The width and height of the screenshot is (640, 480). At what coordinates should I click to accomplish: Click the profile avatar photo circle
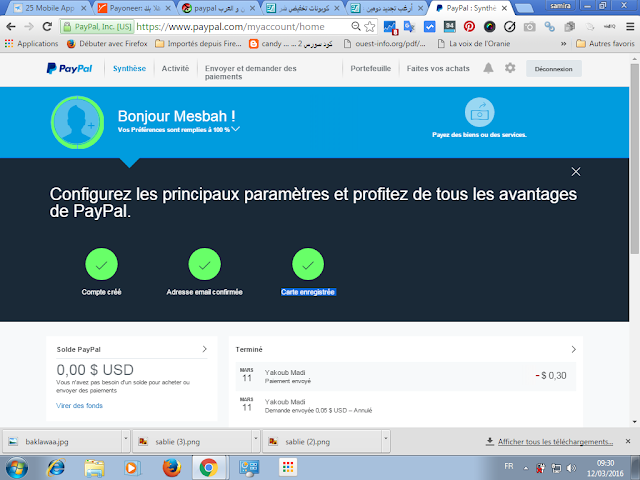click(x=77, y=122)
